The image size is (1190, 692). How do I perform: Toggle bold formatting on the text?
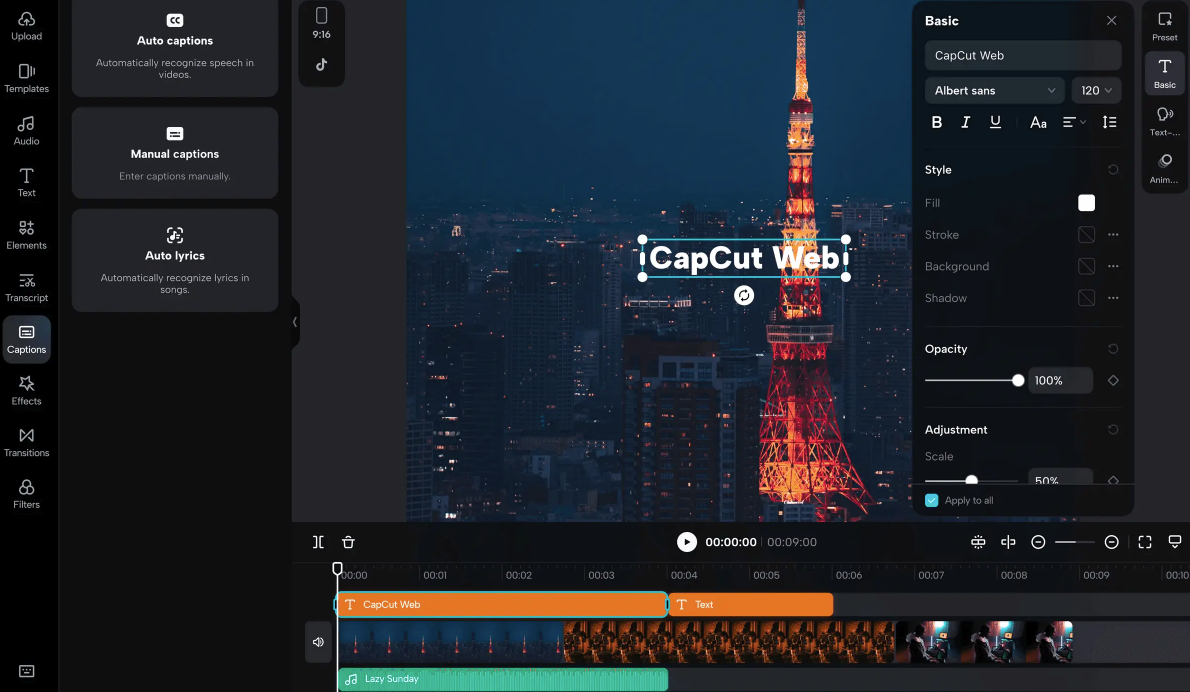coord(937,122)
